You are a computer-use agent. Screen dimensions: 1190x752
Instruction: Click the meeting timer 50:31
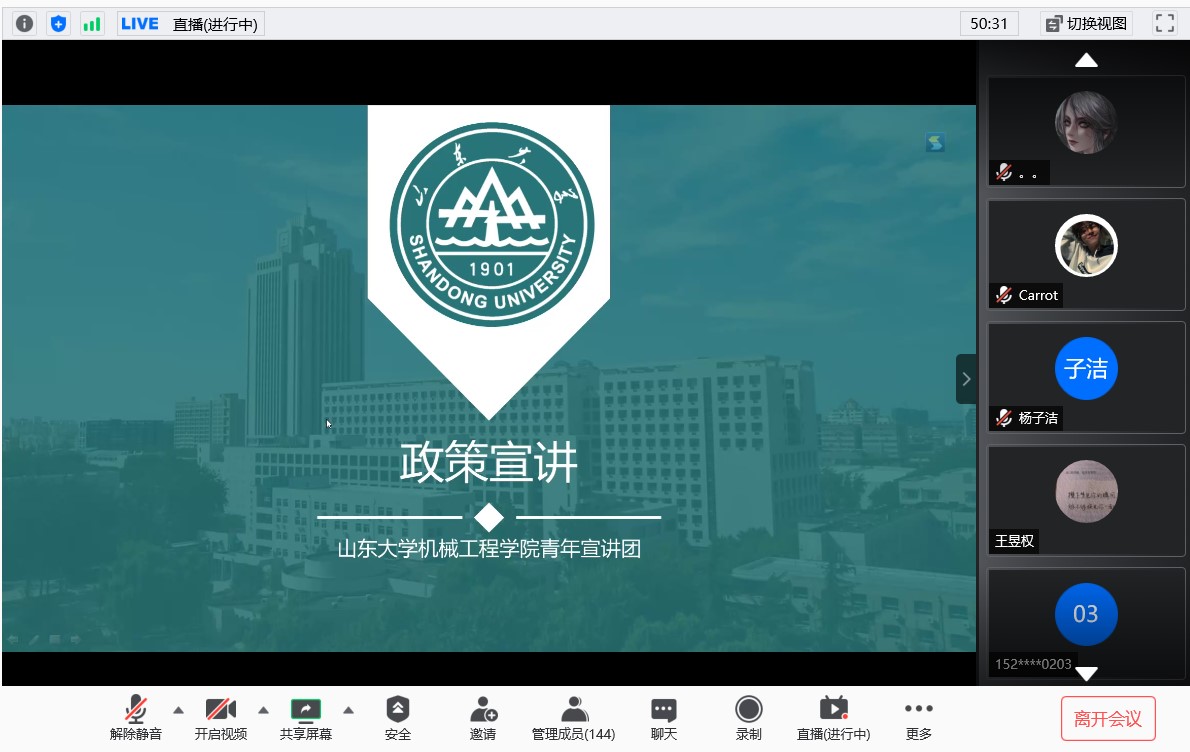tap(989, 24)
